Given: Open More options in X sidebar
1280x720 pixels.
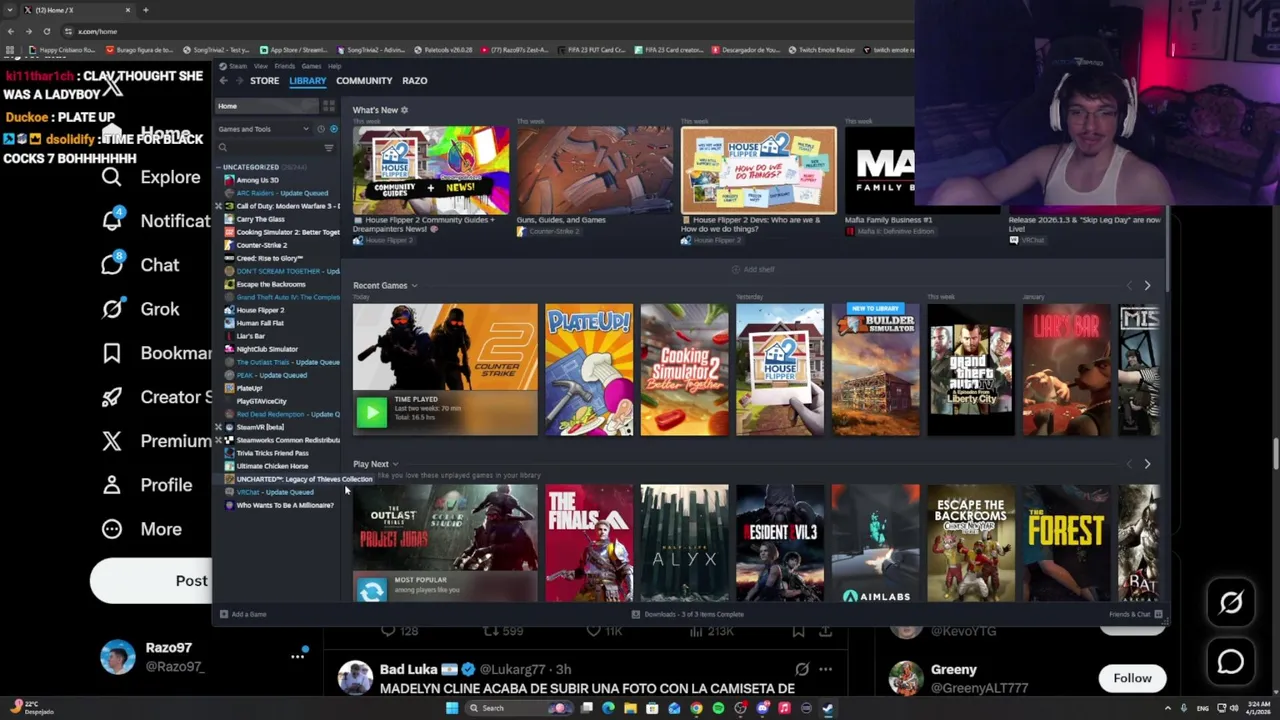Looking at the screenshot, I should (x=141, y=529).
